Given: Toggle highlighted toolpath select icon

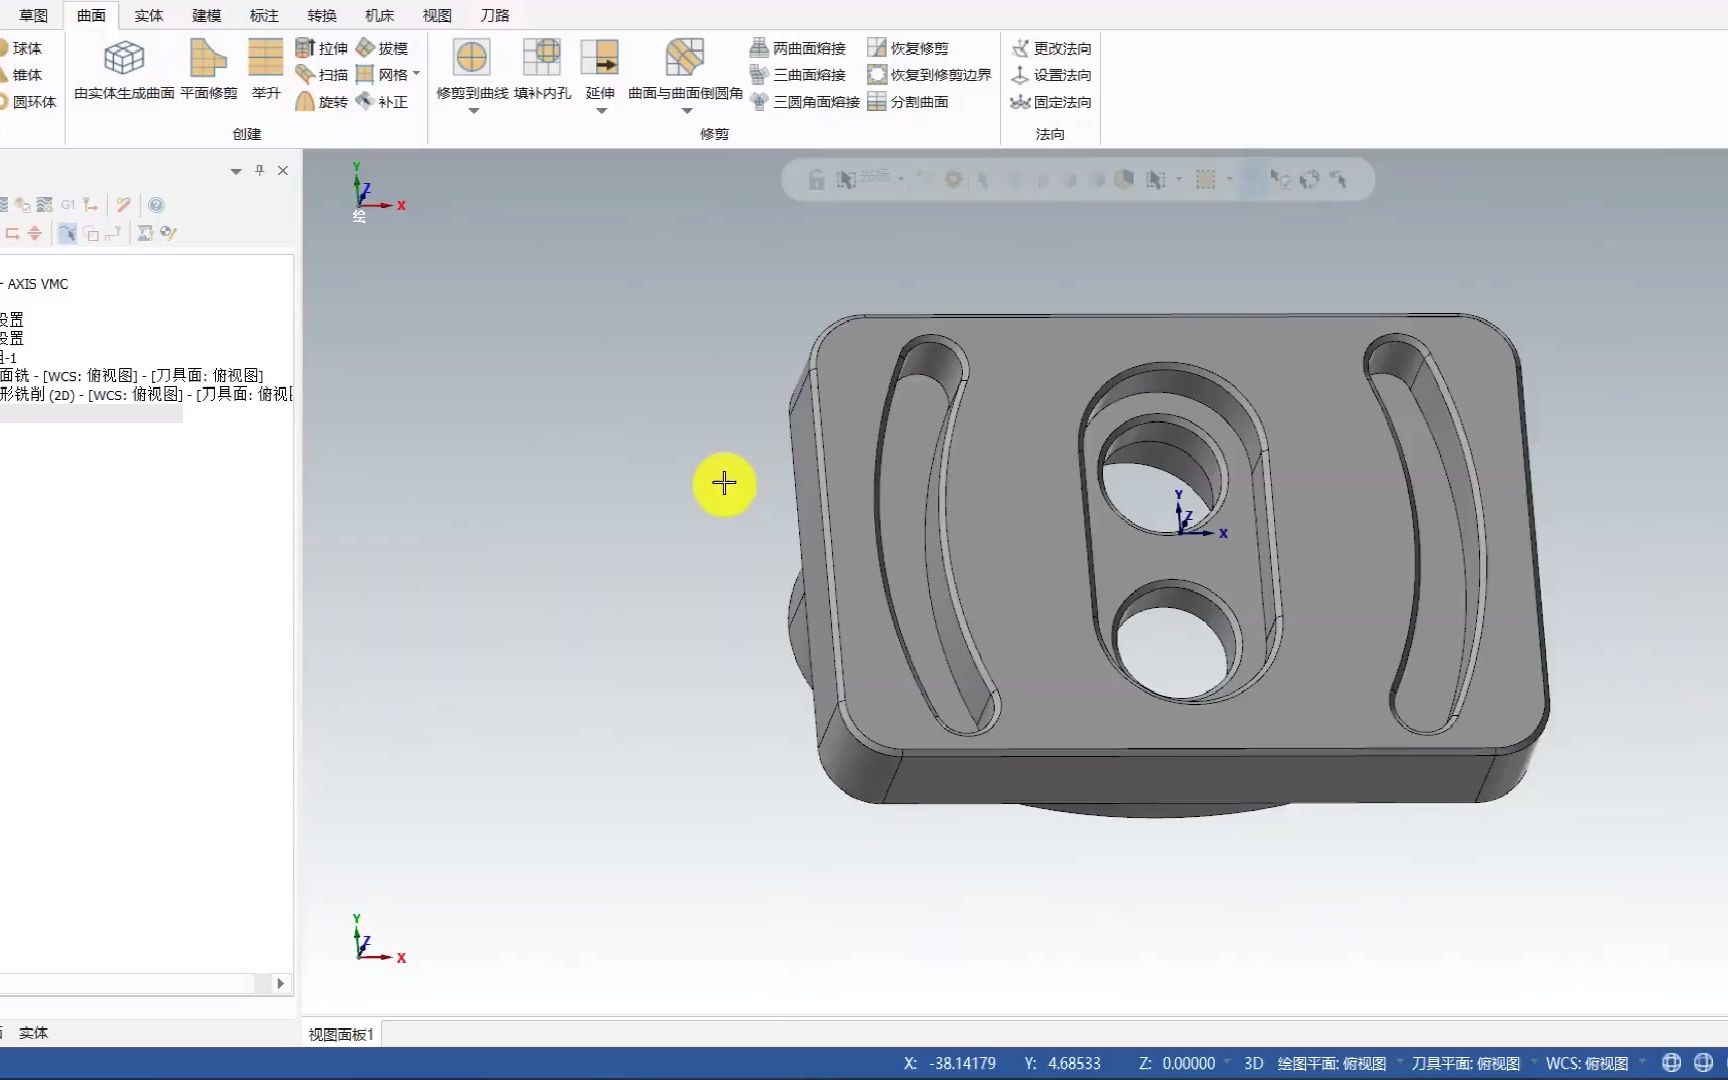Looking at the screenshot, I should [x=67, y=233].
